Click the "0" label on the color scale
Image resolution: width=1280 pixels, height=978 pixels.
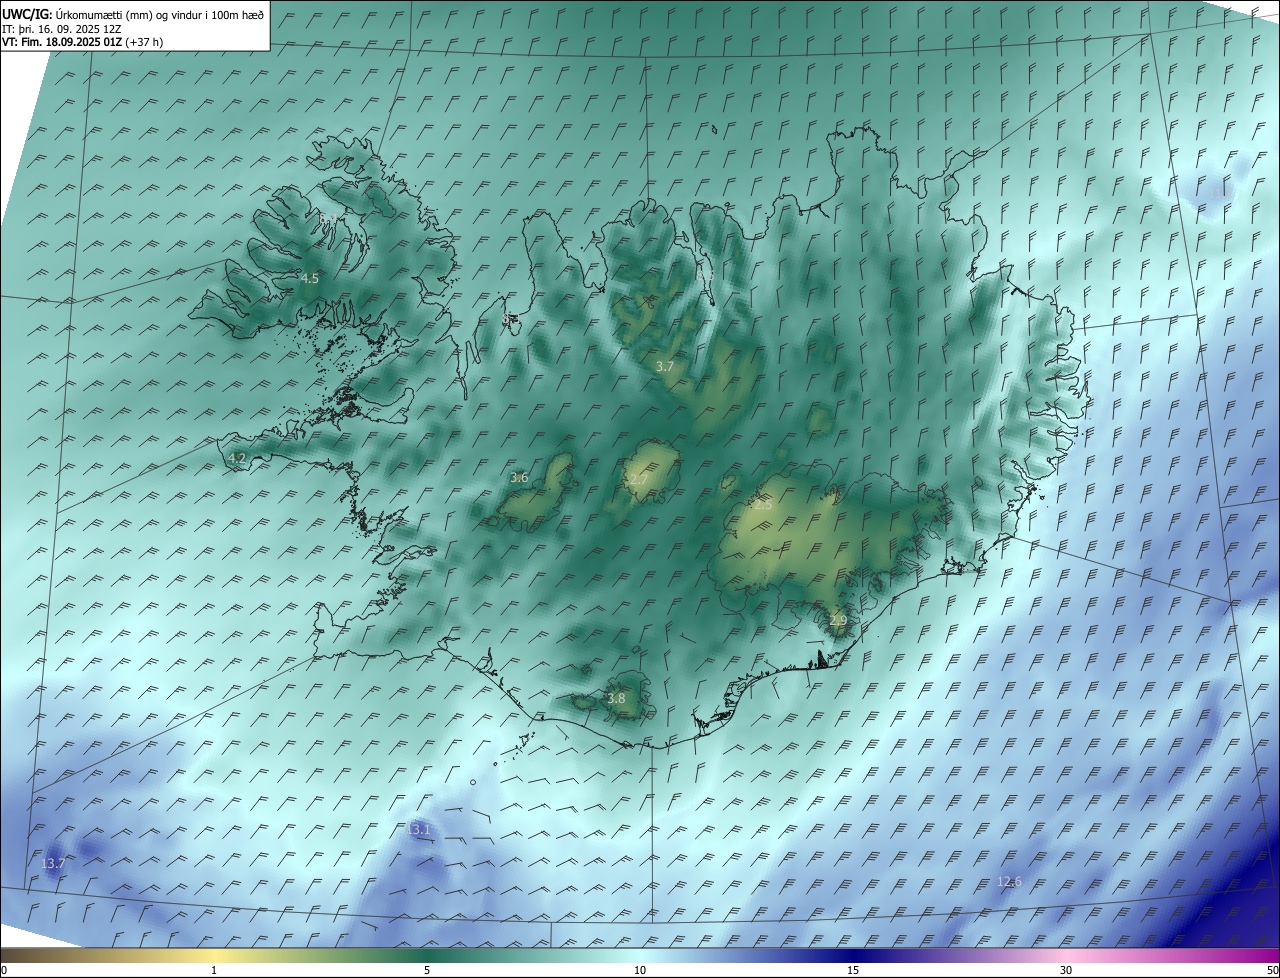click(x=4, y=971)
